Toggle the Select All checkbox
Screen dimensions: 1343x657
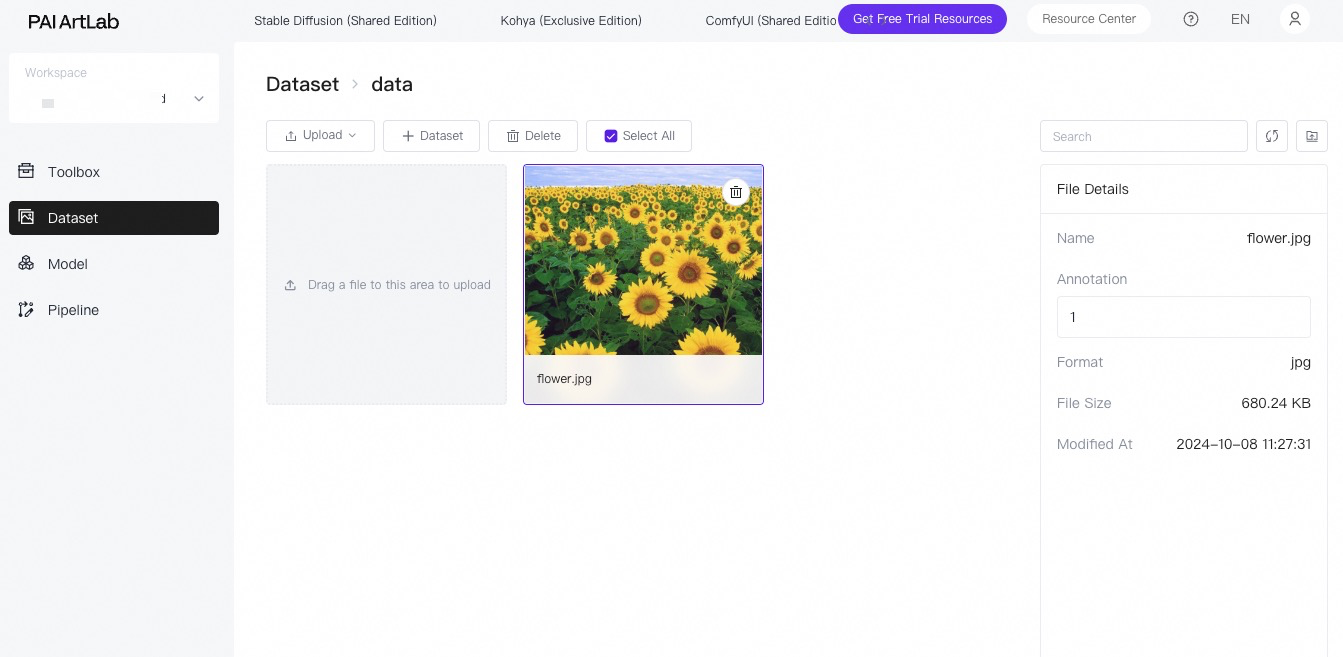click(x=611, y=136)
